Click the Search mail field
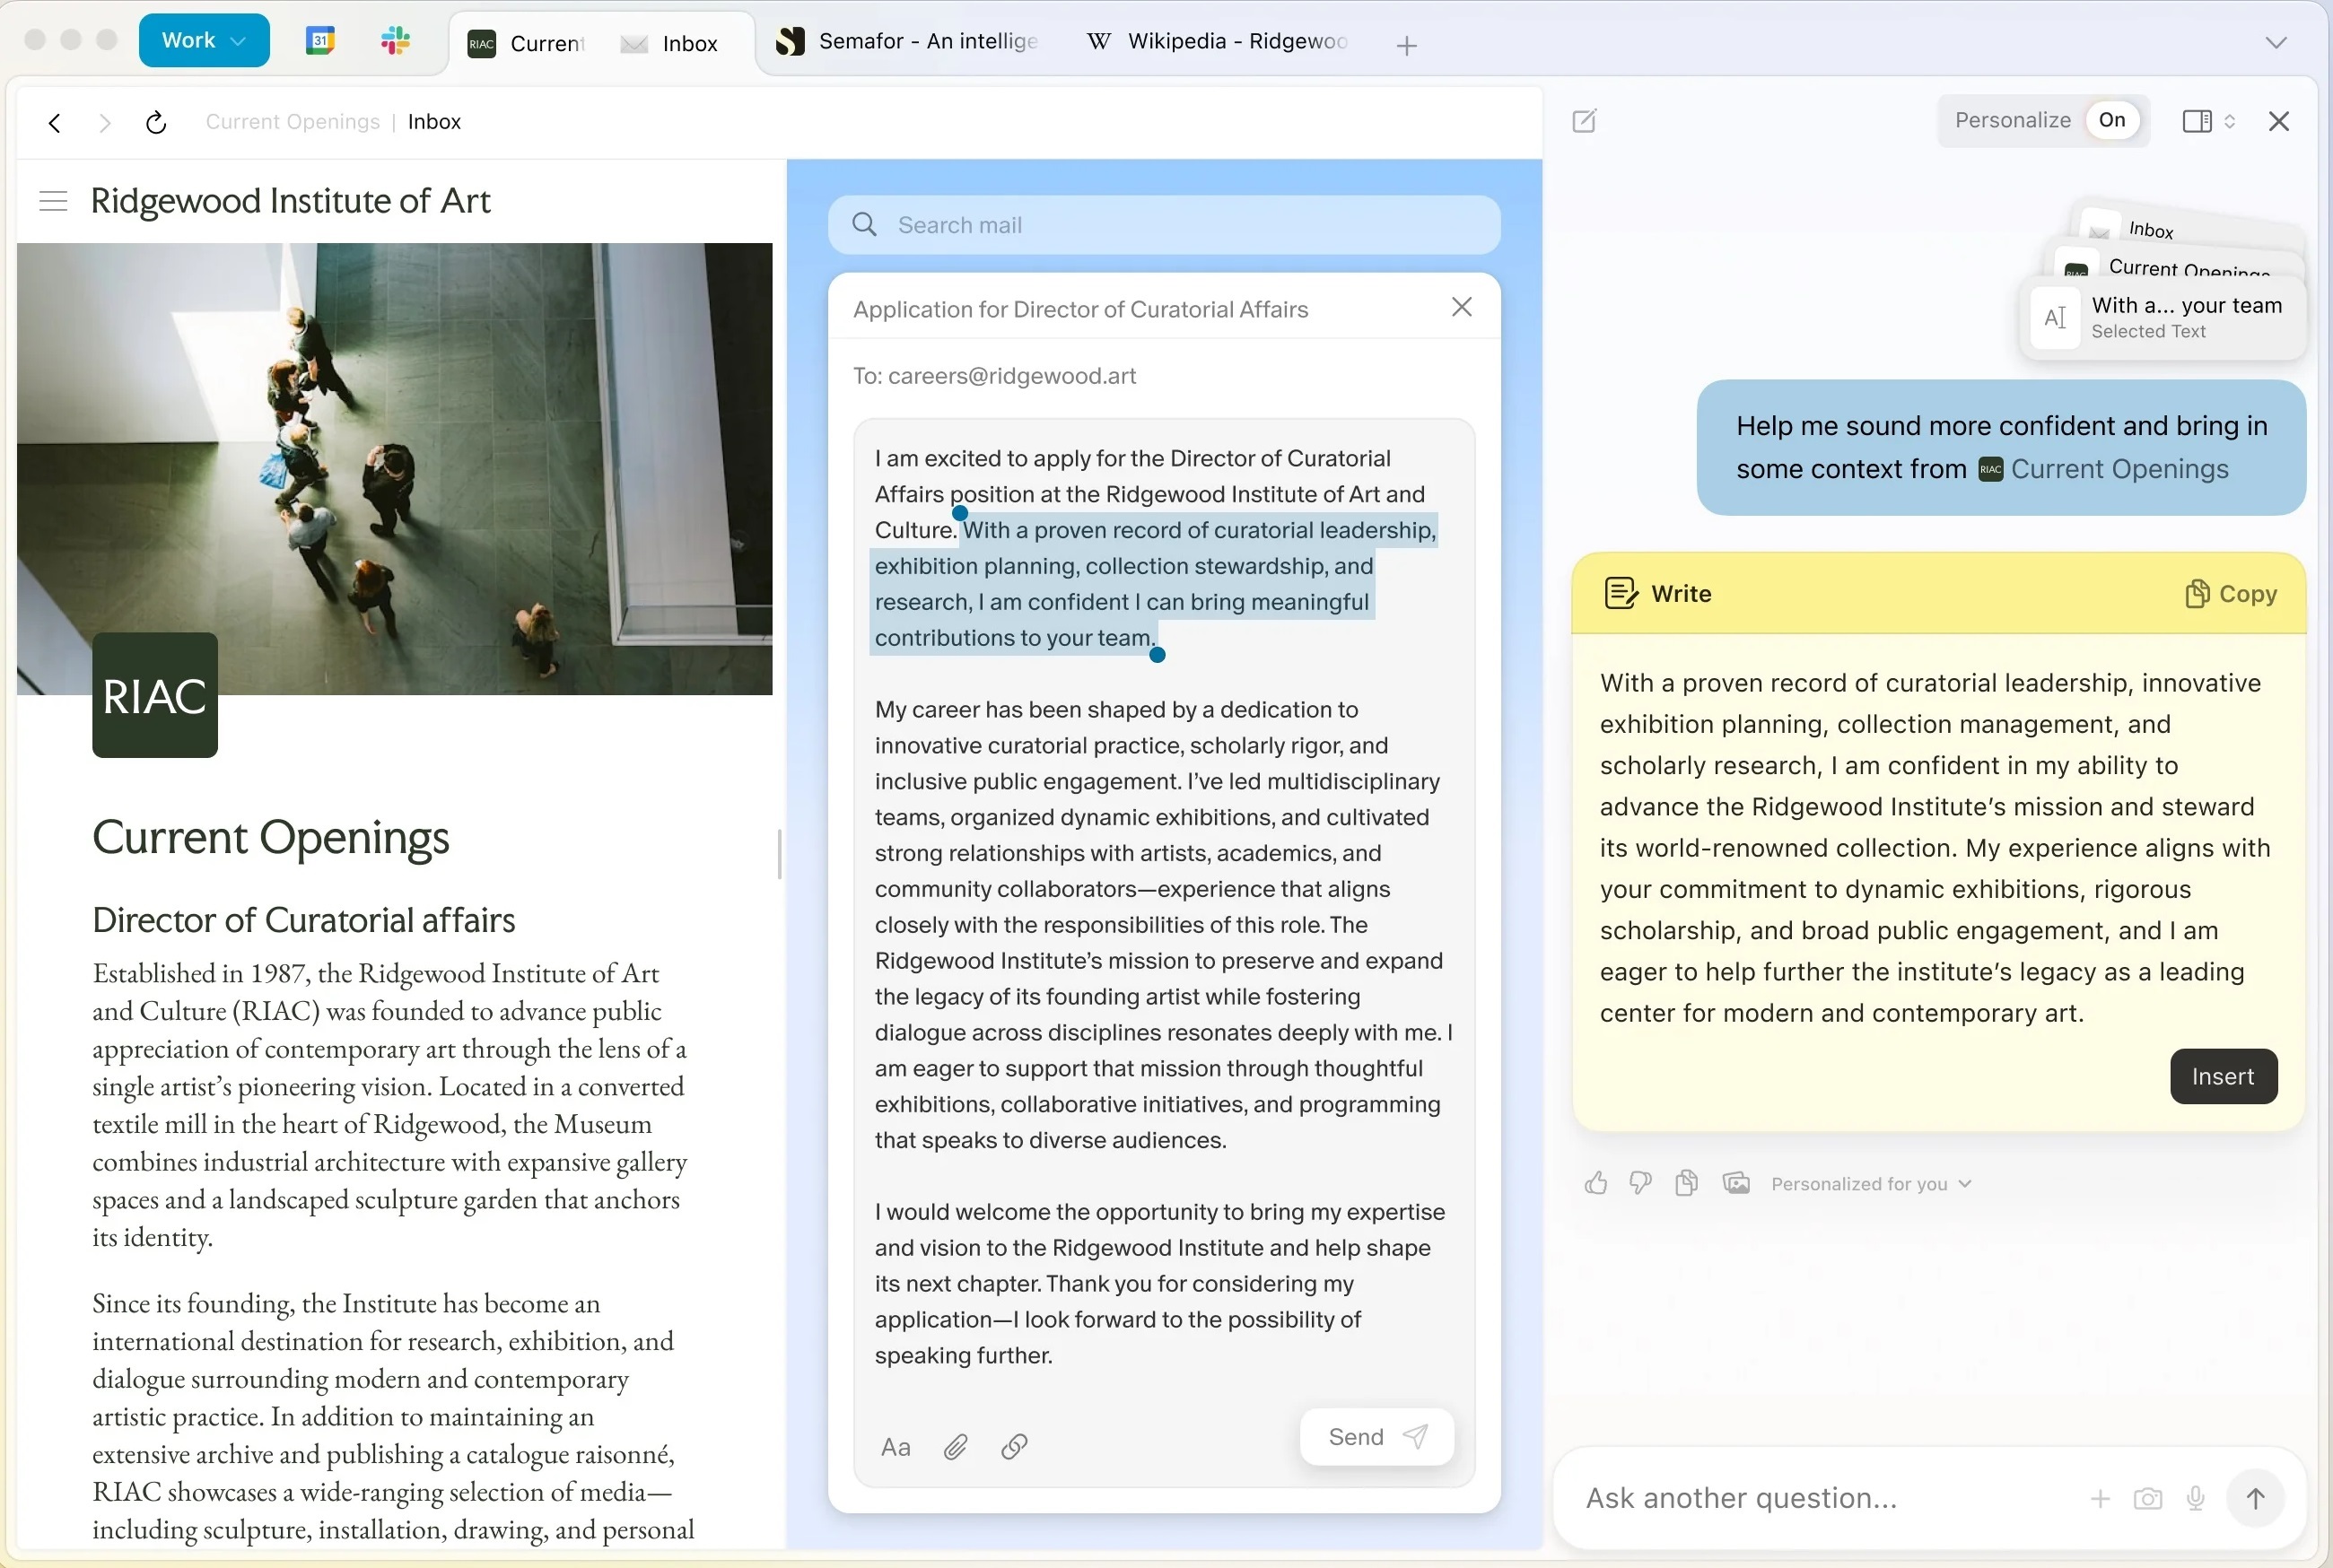Viewport: 2333px width, 1568px height. [x=1163, y=225]
